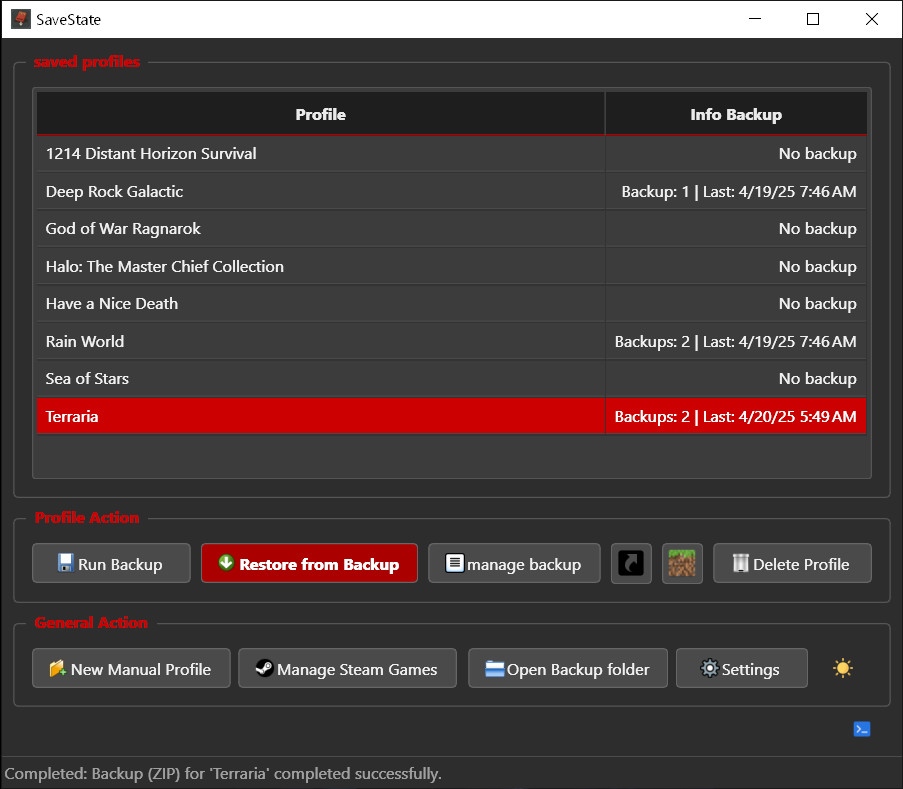903x789 pixels.
Task: Open Manage Steam Games
Action: 347,668
